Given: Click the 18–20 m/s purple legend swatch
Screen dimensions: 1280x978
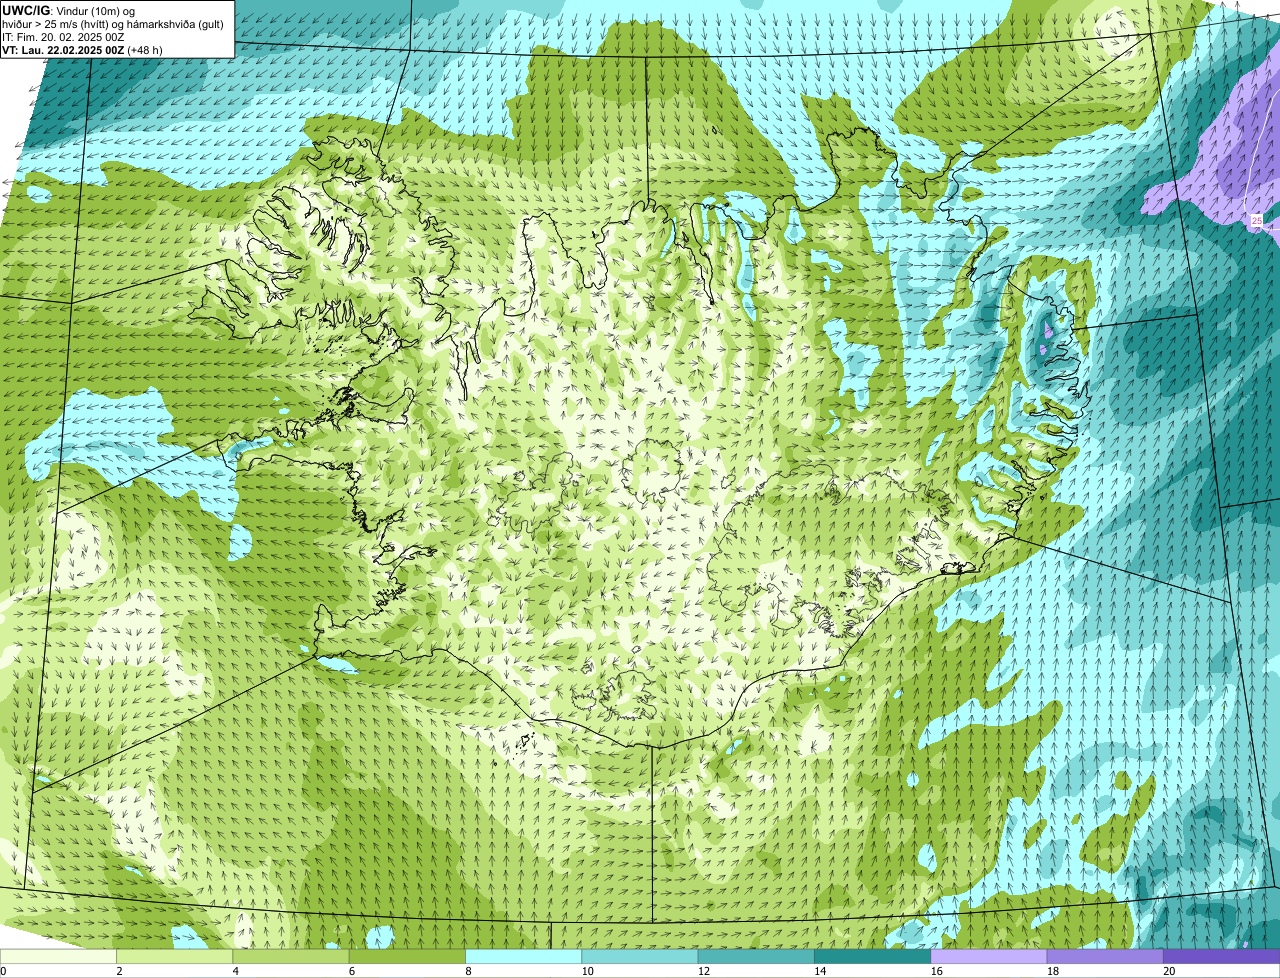Looking at the screenshot, I should [1105, 956].
